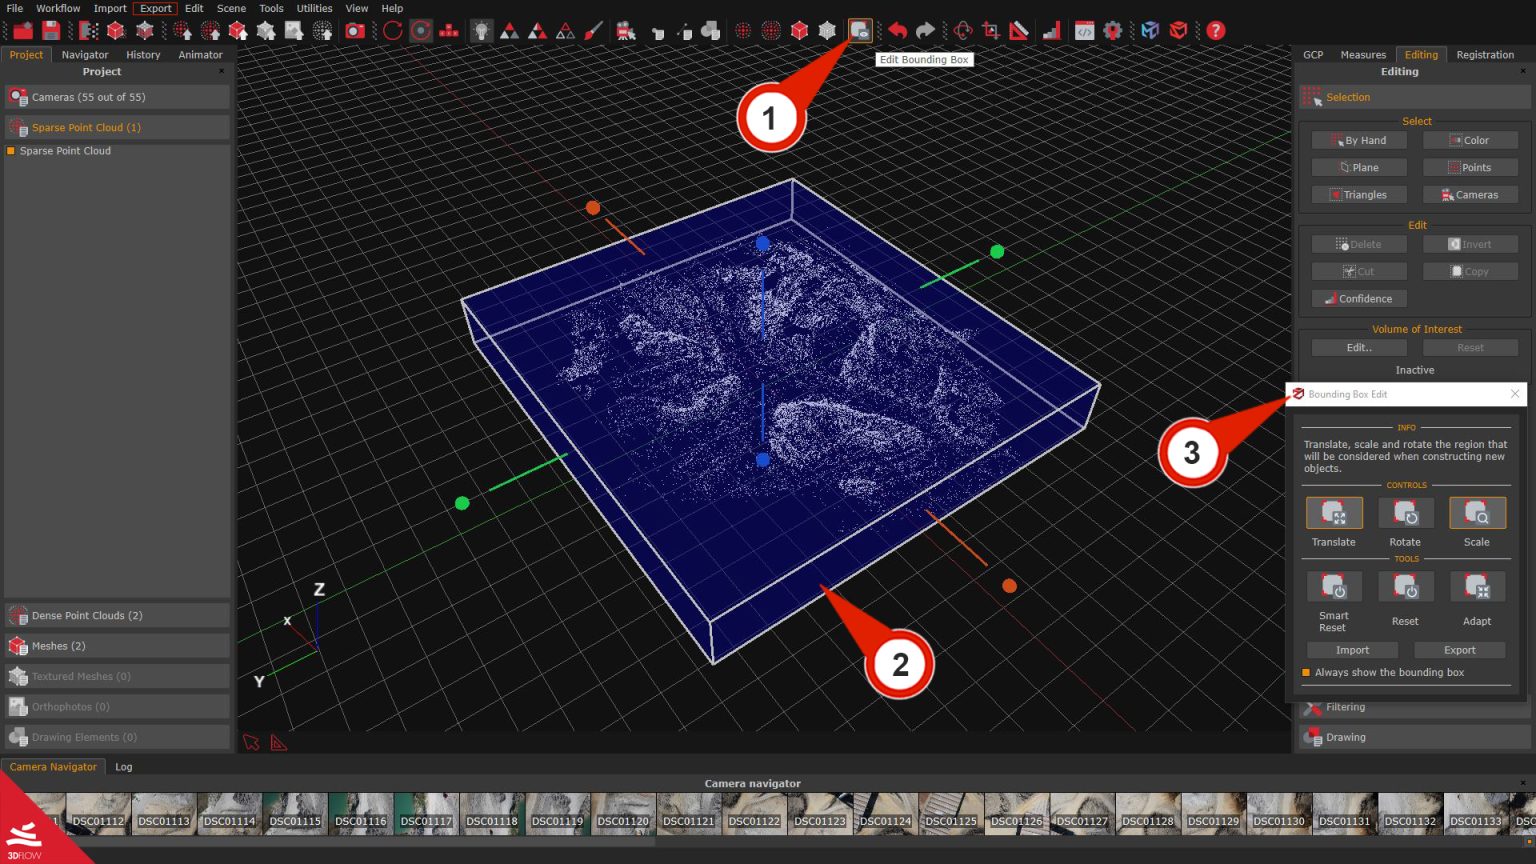Open the DSC01120 thumbnail in Camera navigator
Viewport: 1536px width, 864px height.
tap(623, 813)
